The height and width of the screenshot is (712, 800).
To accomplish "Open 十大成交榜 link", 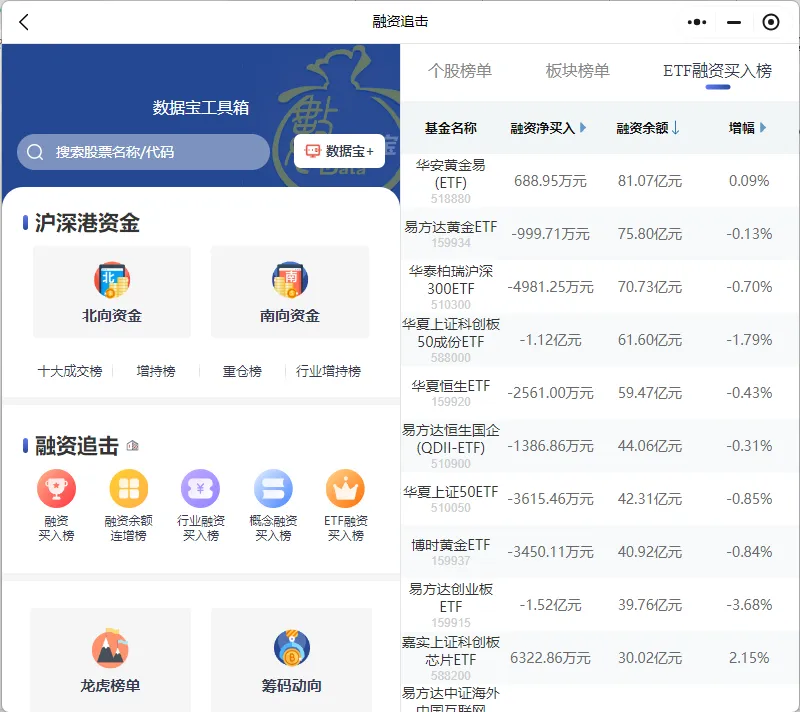I will pos(70,371).
